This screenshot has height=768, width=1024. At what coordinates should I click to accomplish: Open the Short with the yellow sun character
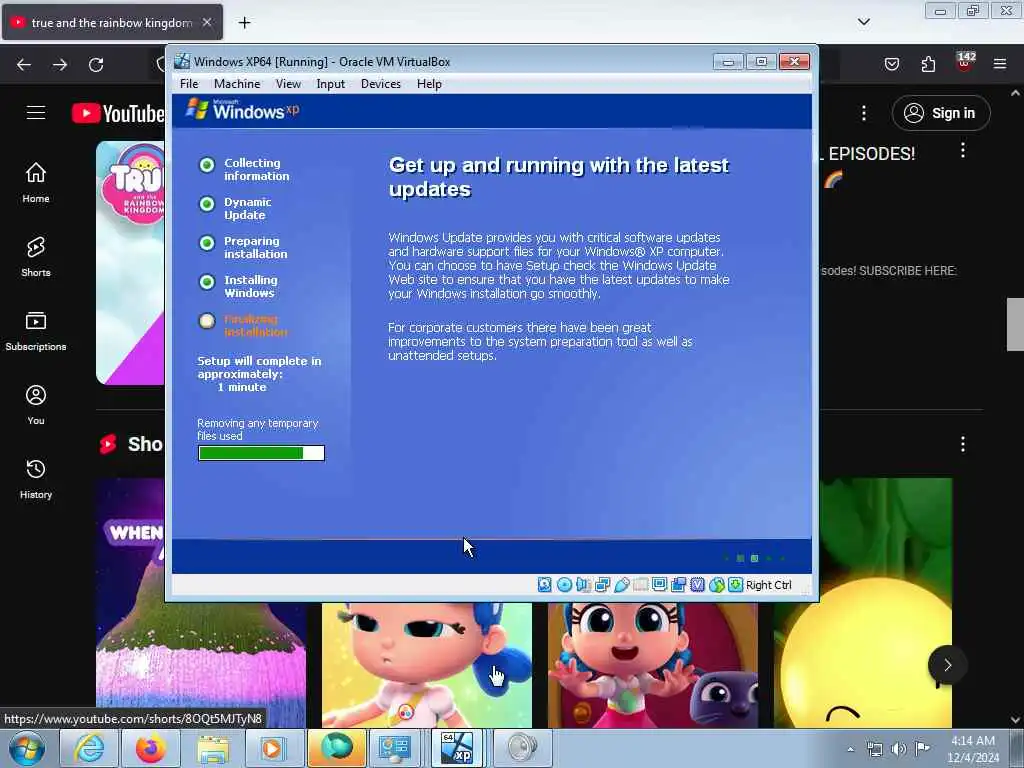863,603
